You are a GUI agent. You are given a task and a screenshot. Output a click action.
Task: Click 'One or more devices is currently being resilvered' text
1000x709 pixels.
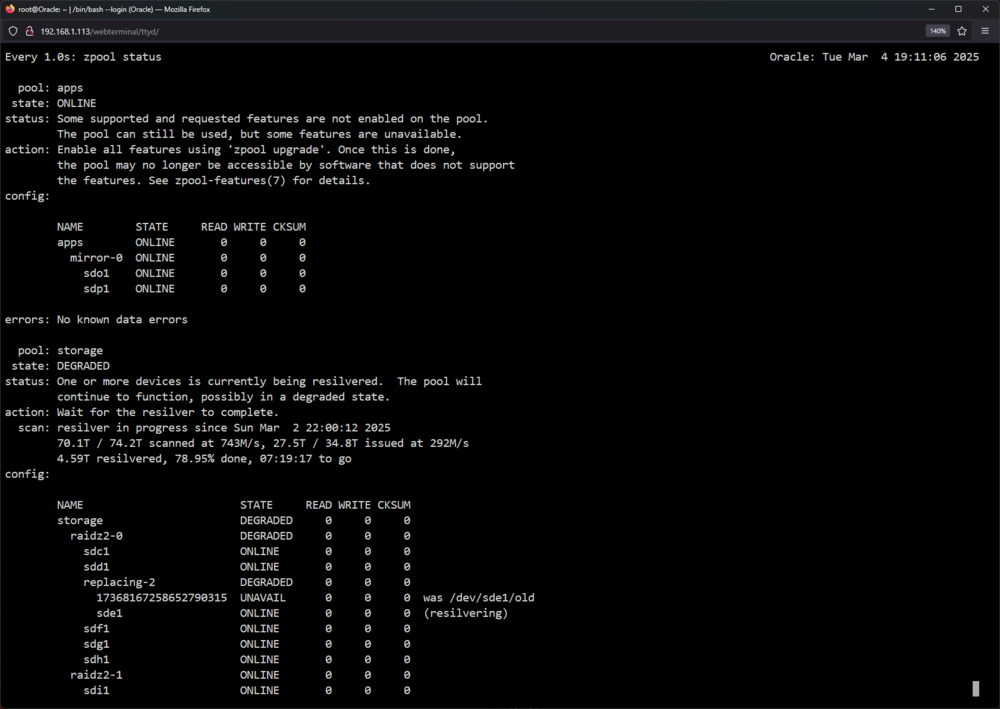click(220, 381)
